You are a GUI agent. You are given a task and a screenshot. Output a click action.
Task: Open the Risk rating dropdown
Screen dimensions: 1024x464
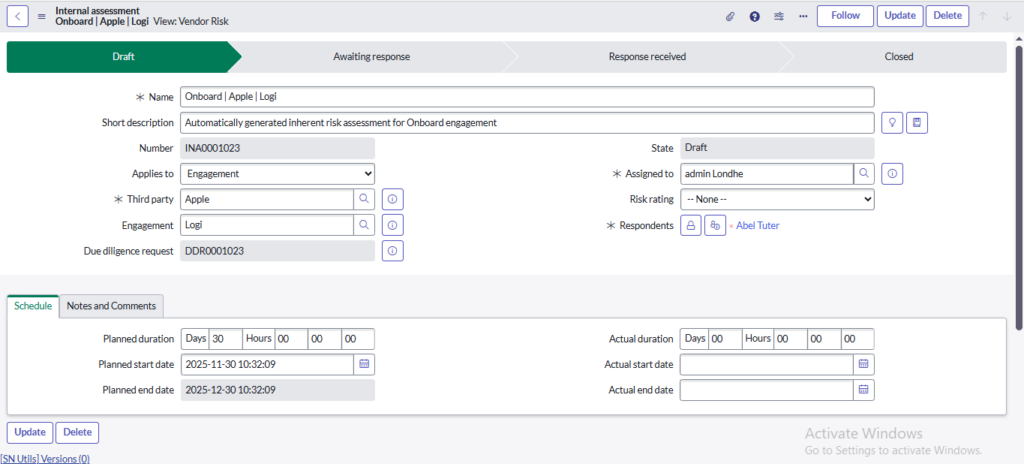777,199
